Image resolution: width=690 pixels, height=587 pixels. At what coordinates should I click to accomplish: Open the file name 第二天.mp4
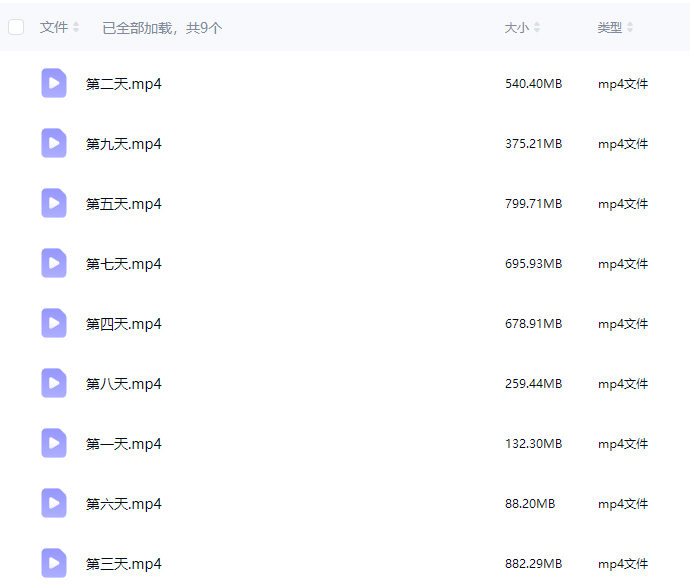click(x=123, y=84)
